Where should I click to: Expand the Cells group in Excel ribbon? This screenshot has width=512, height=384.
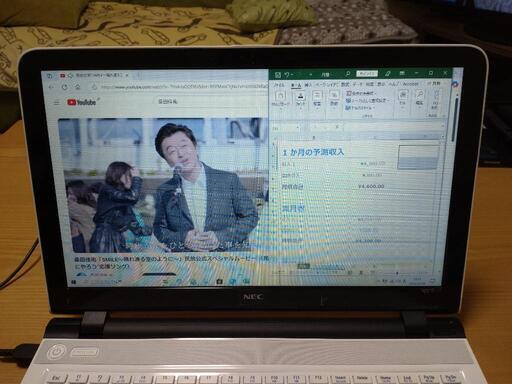pyautogui.click(x=403, y=98)
